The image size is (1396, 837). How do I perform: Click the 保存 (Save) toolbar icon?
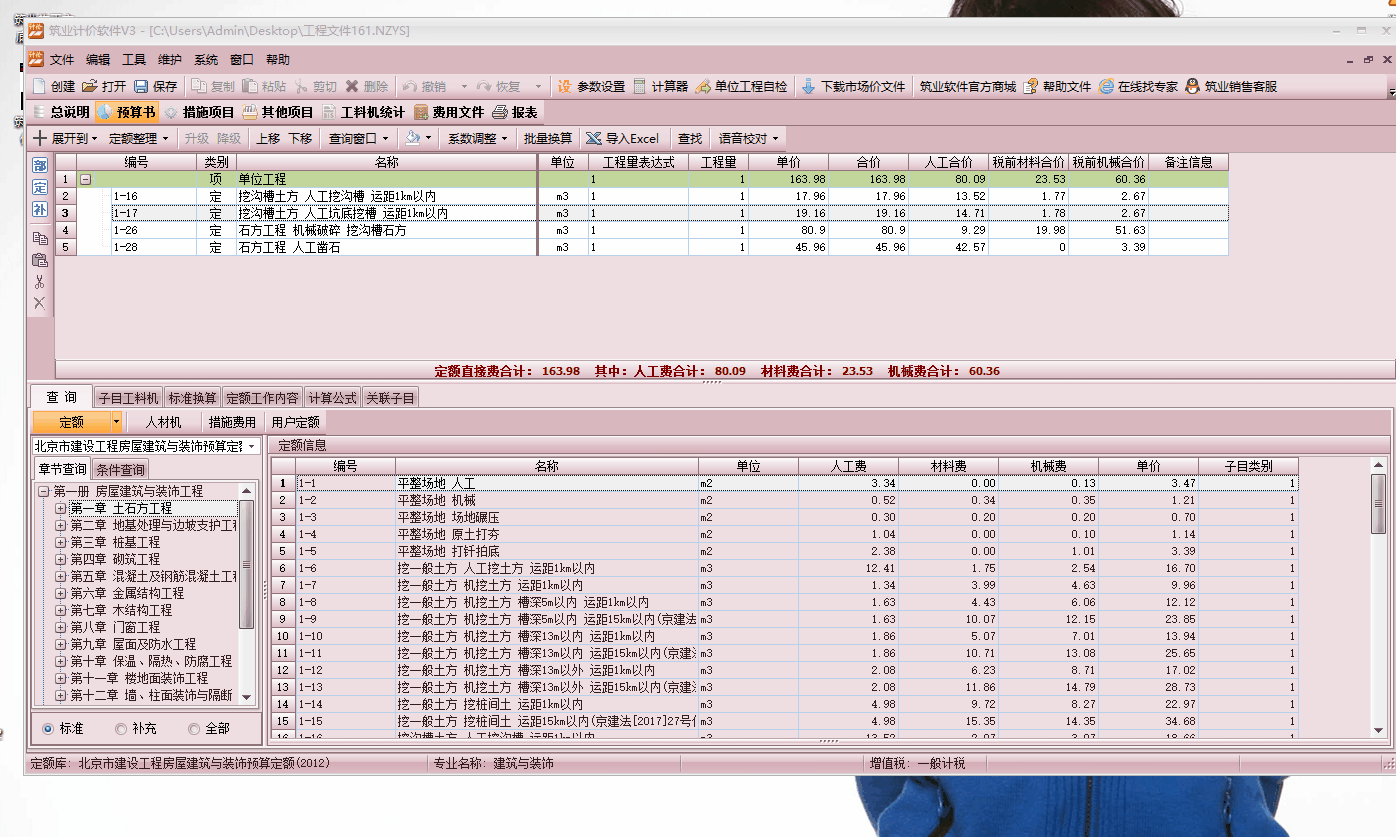pyautogui.click(x=141, y=87)
